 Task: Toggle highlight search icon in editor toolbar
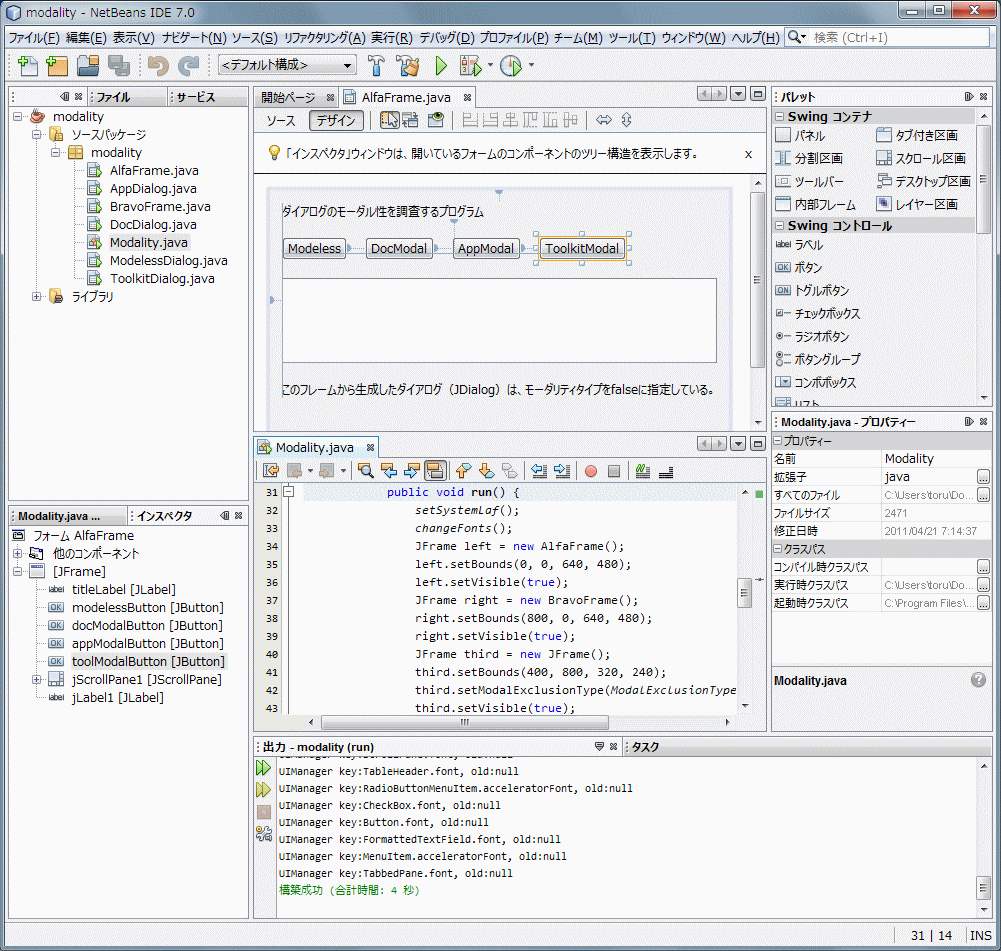pos(435,471)
